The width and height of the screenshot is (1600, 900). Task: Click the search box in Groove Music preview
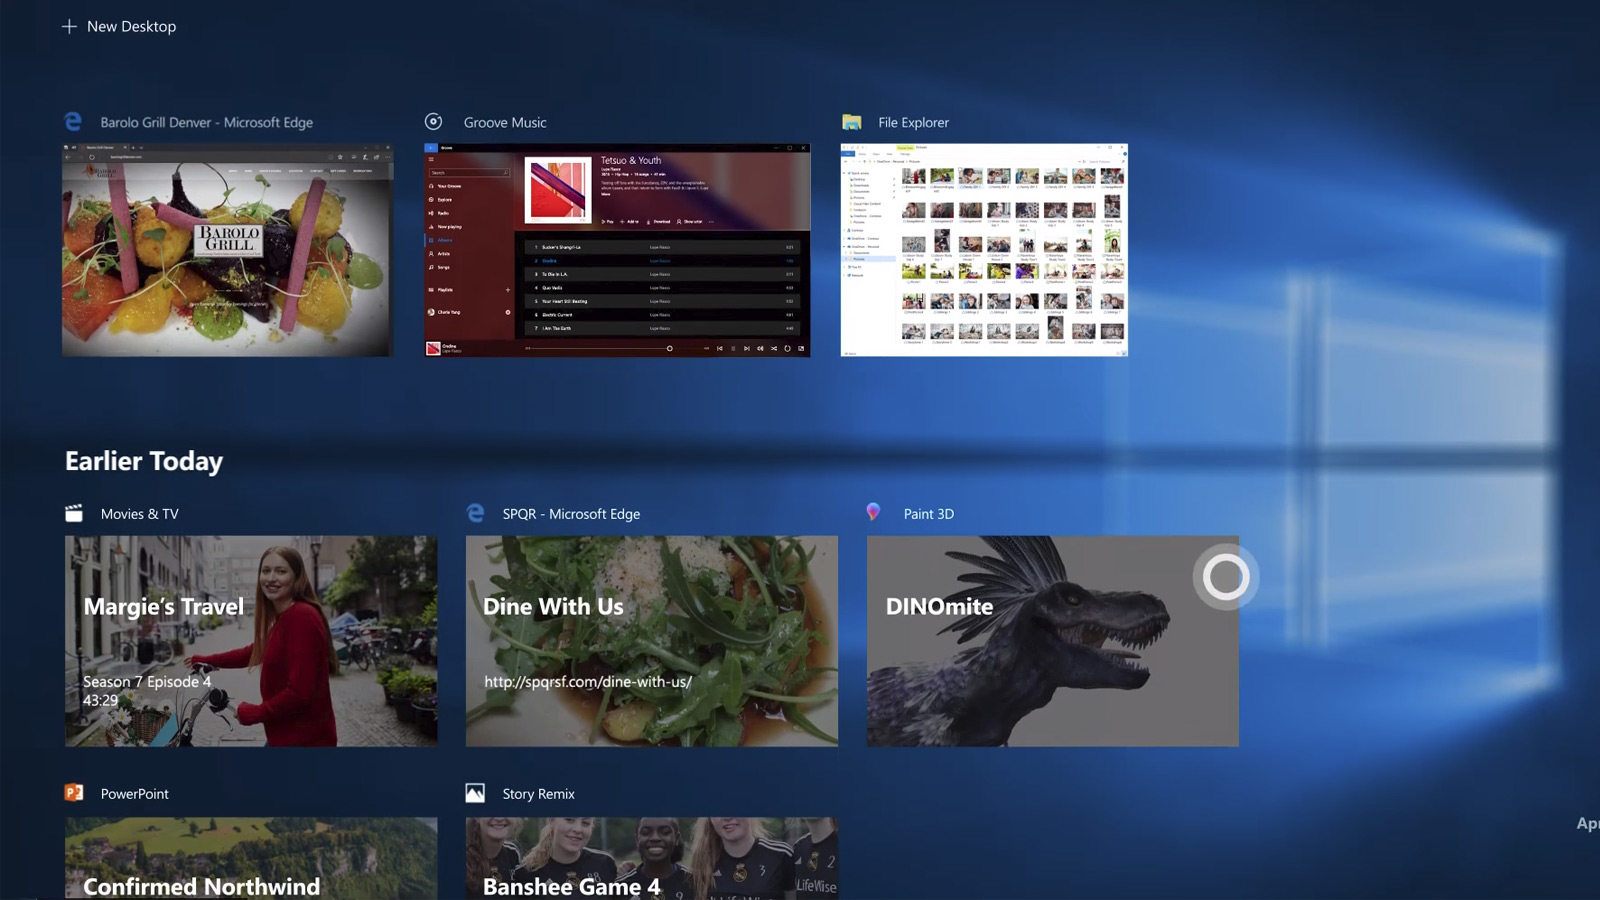pyautogui.click(x=469, y=172)
